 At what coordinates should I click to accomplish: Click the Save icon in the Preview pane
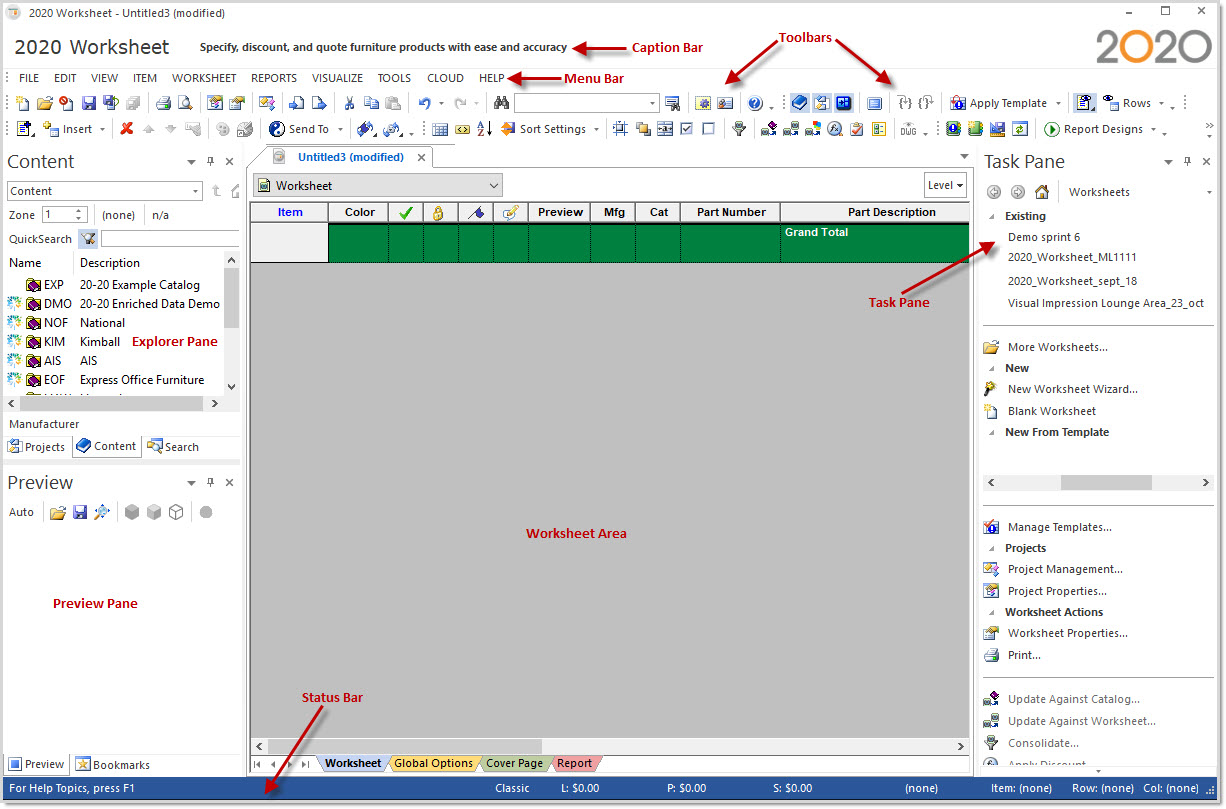80,512
